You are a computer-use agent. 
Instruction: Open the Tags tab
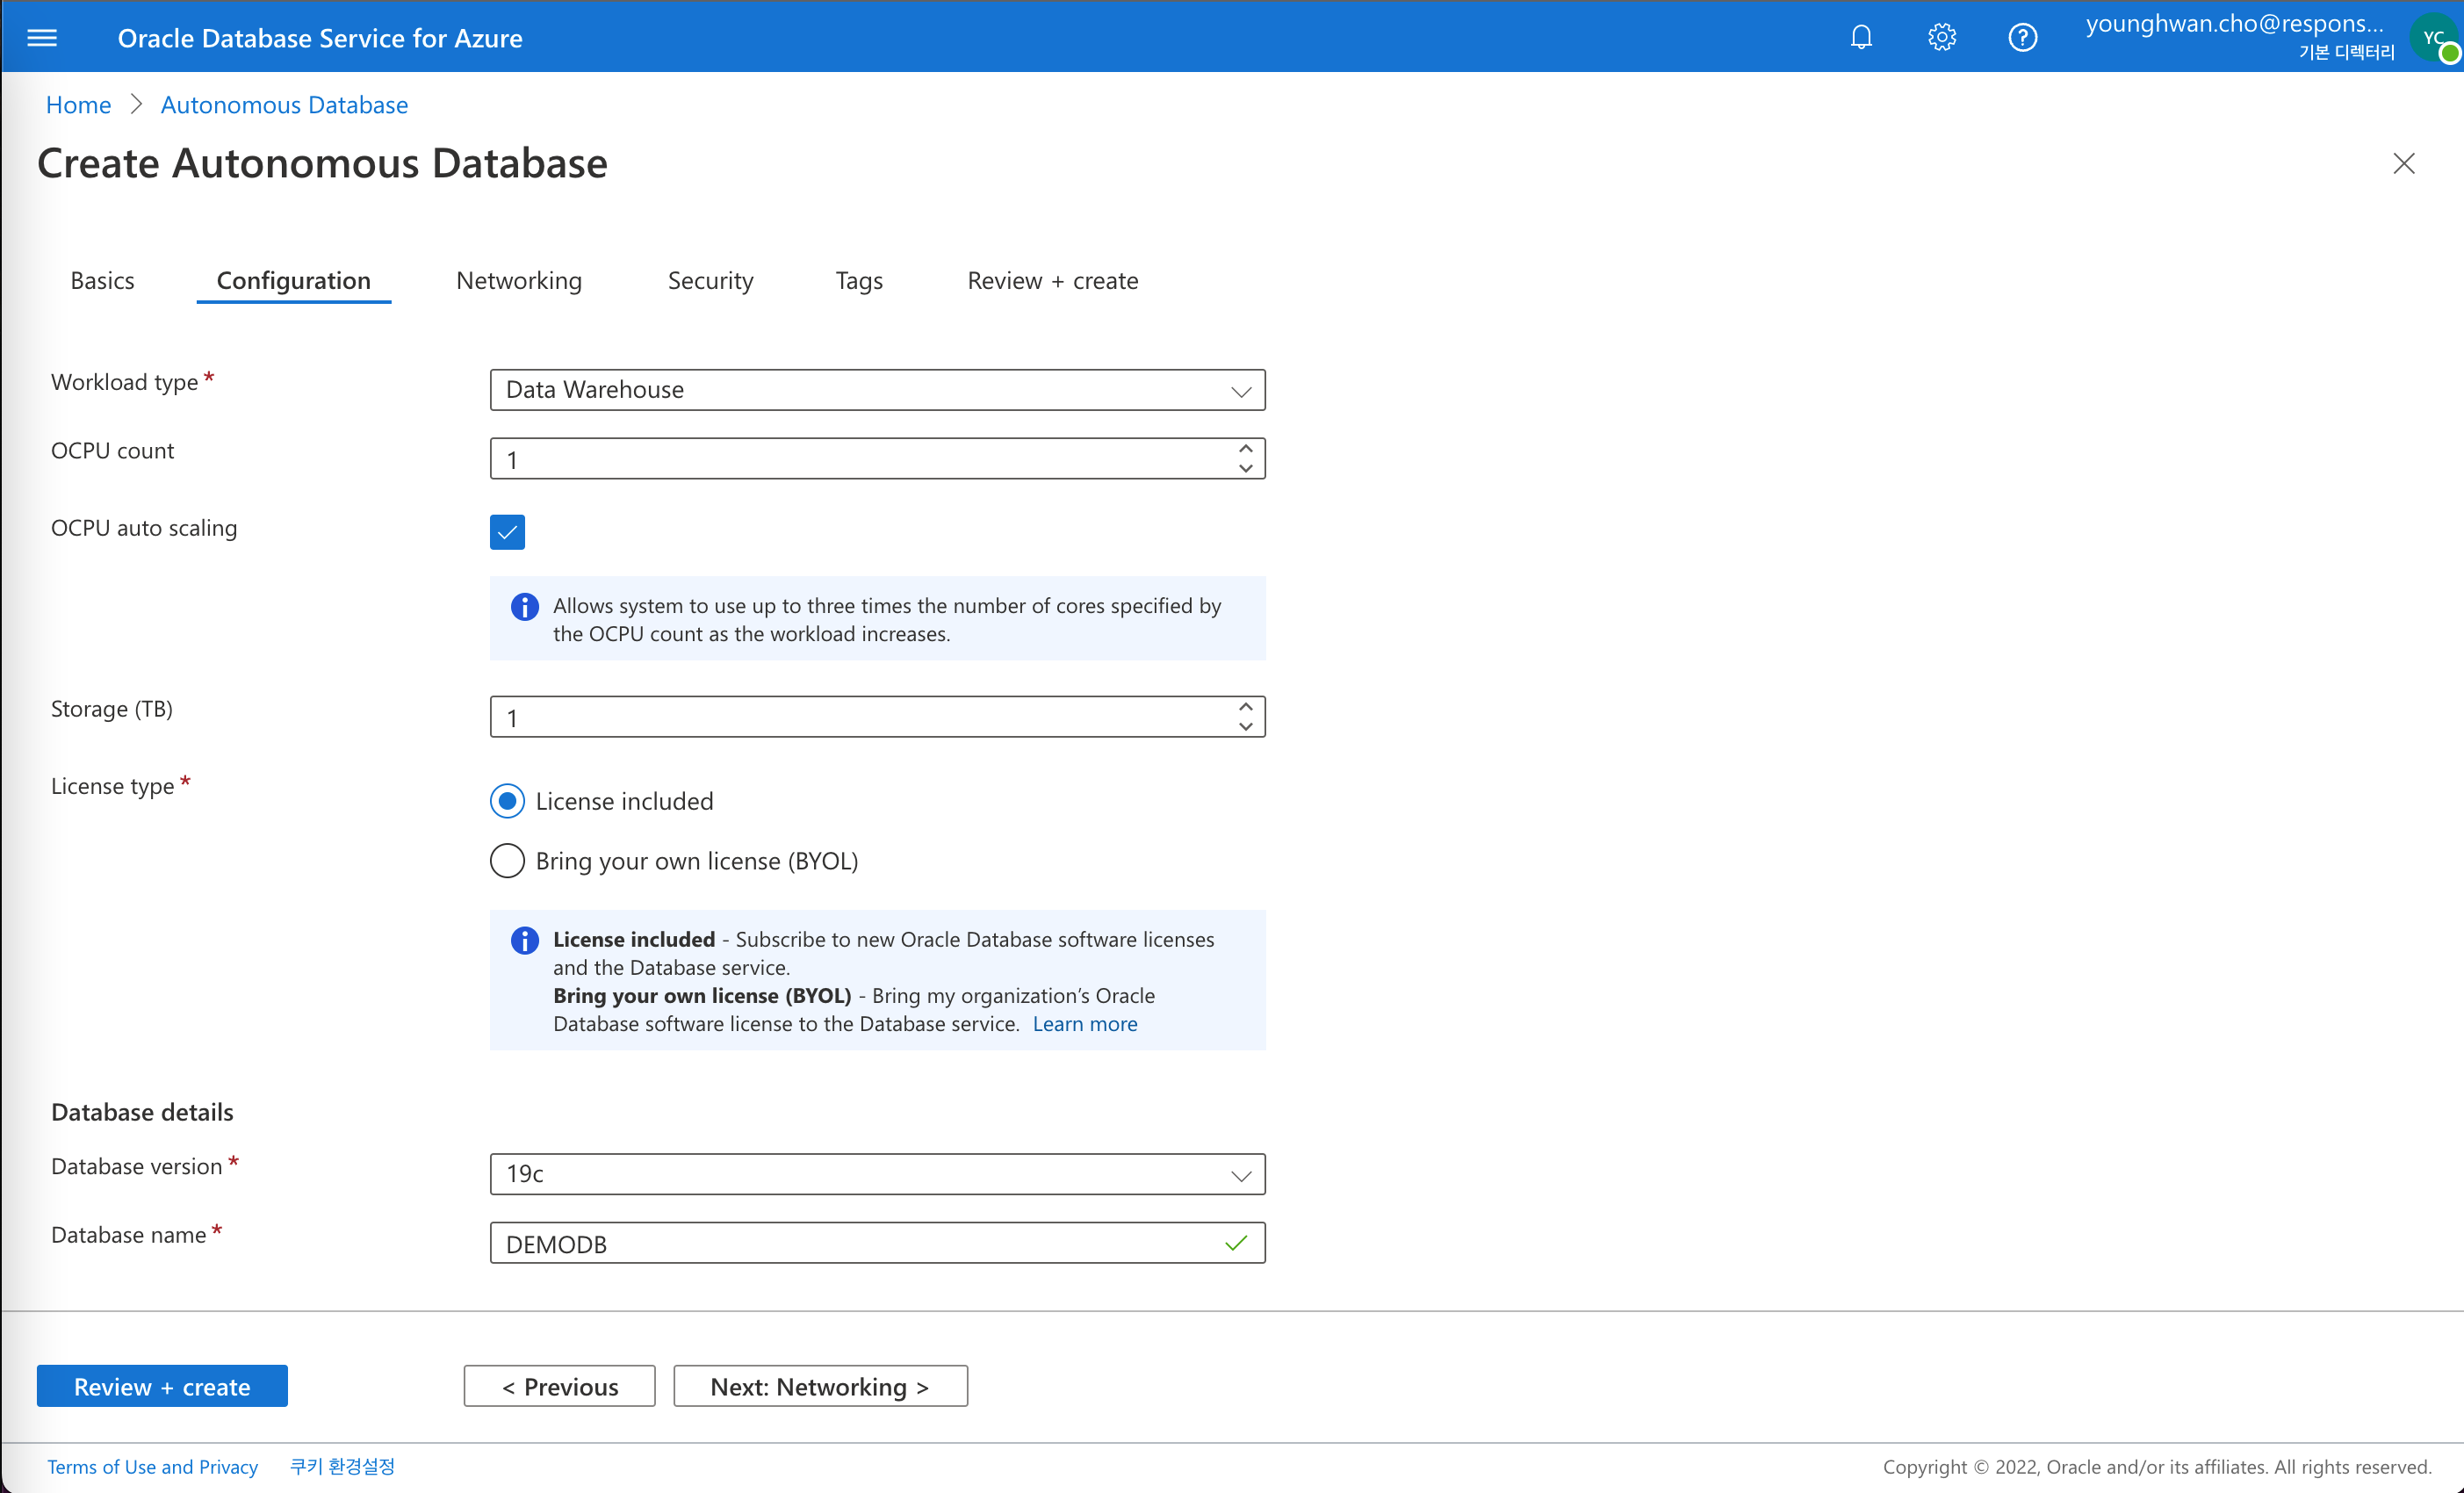click(x=859, y=281)
